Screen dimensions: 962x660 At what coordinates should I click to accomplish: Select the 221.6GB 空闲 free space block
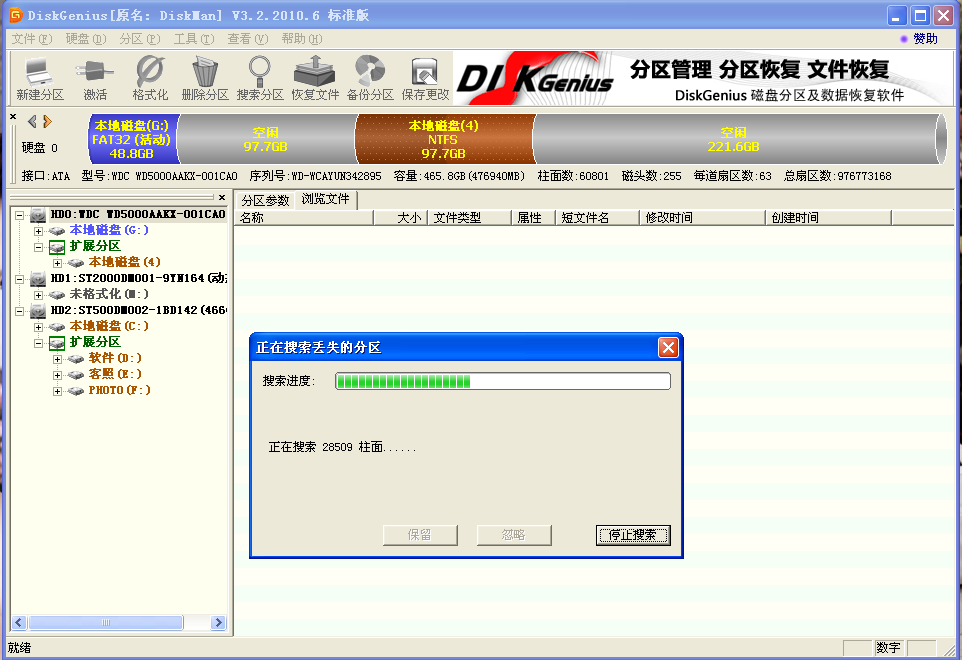734,139
